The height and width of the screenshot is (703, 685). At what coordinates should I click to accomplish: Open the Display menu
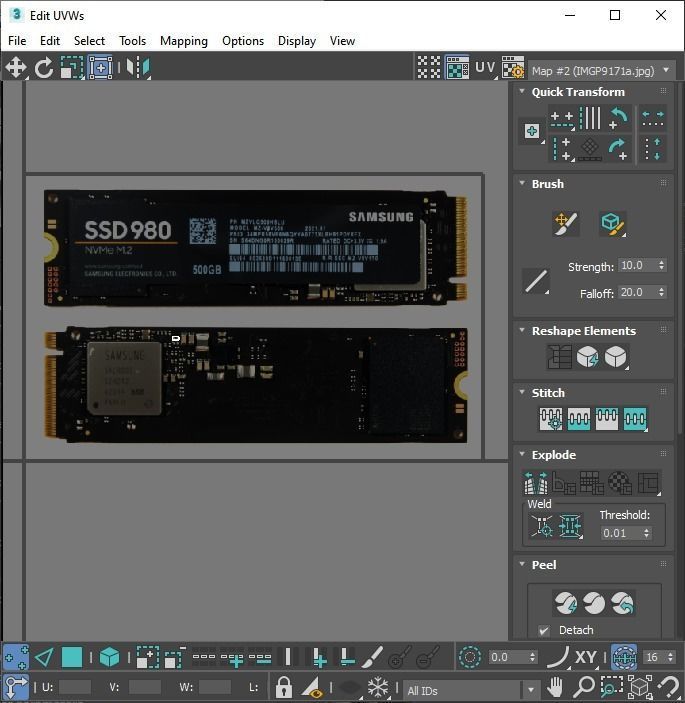(x=297, y=41)
